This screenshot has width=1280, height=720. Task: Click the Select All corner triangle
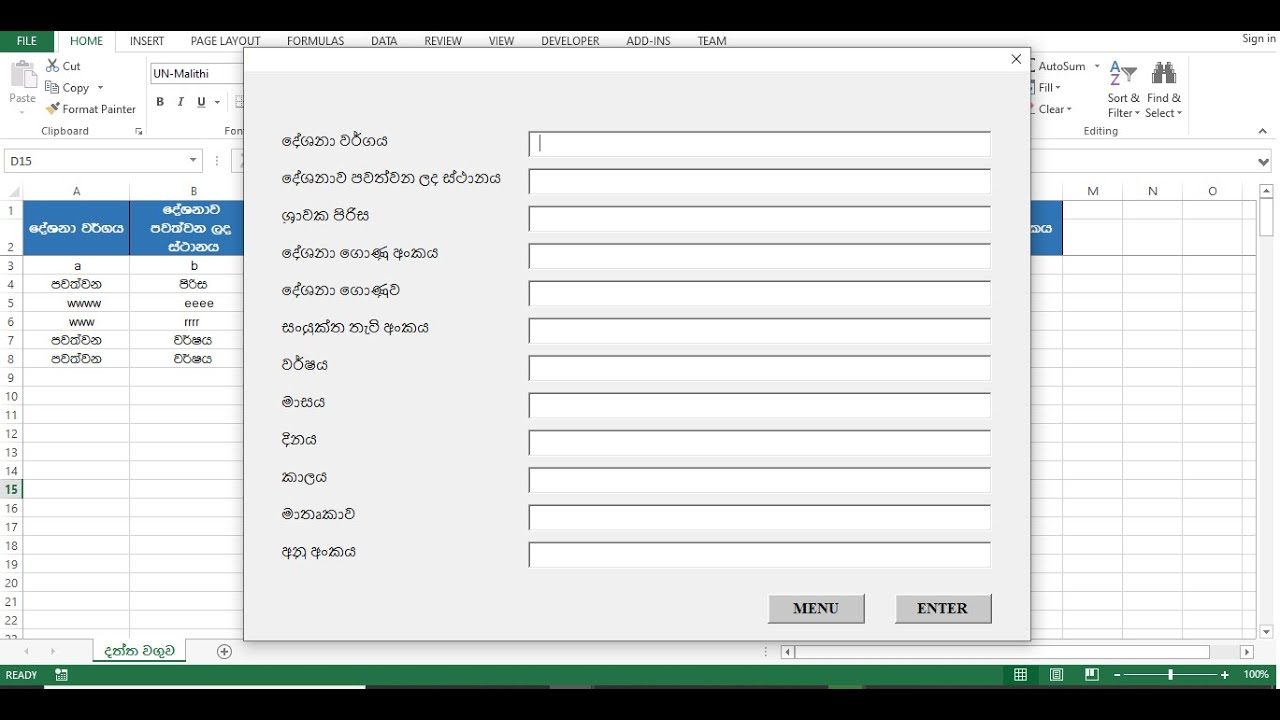point(14,192)
